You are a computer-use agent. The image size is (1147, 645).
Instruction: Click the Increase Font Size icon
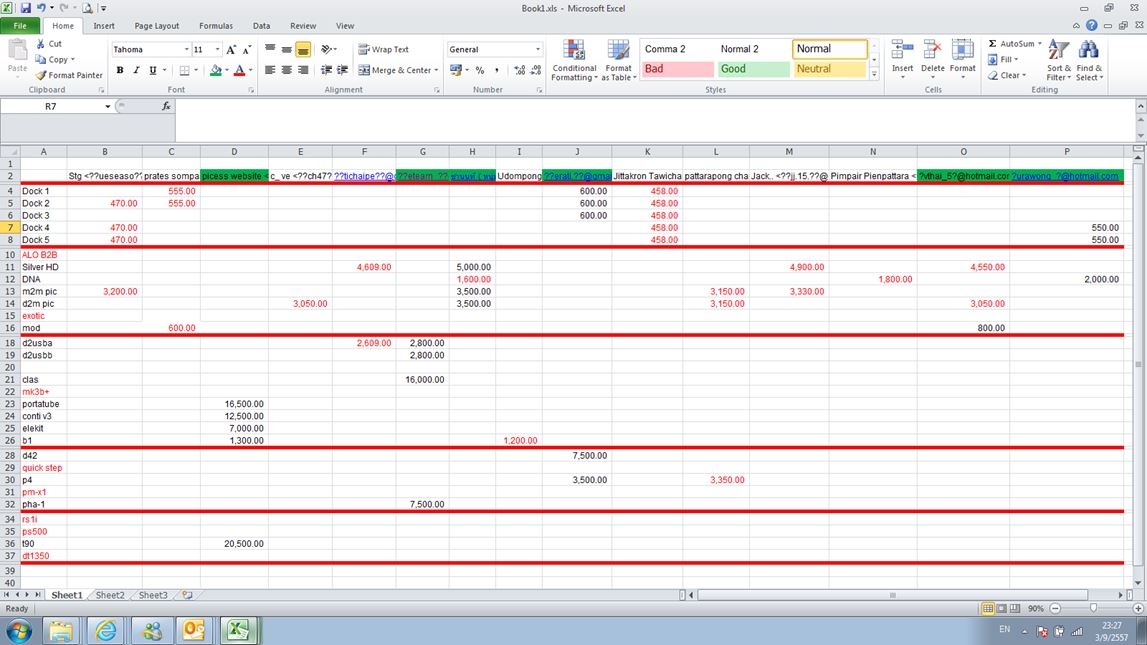click(231, 49)
